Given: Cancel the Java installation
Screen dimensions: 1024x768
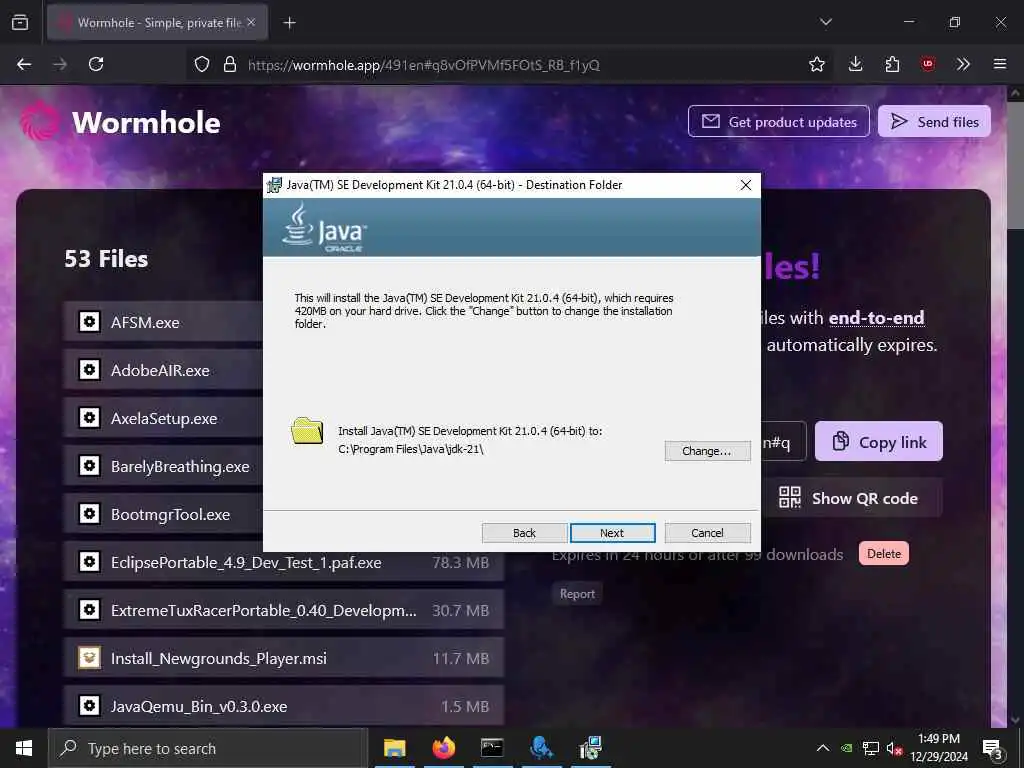Looking at the screenshot, I should pos(707,533).
